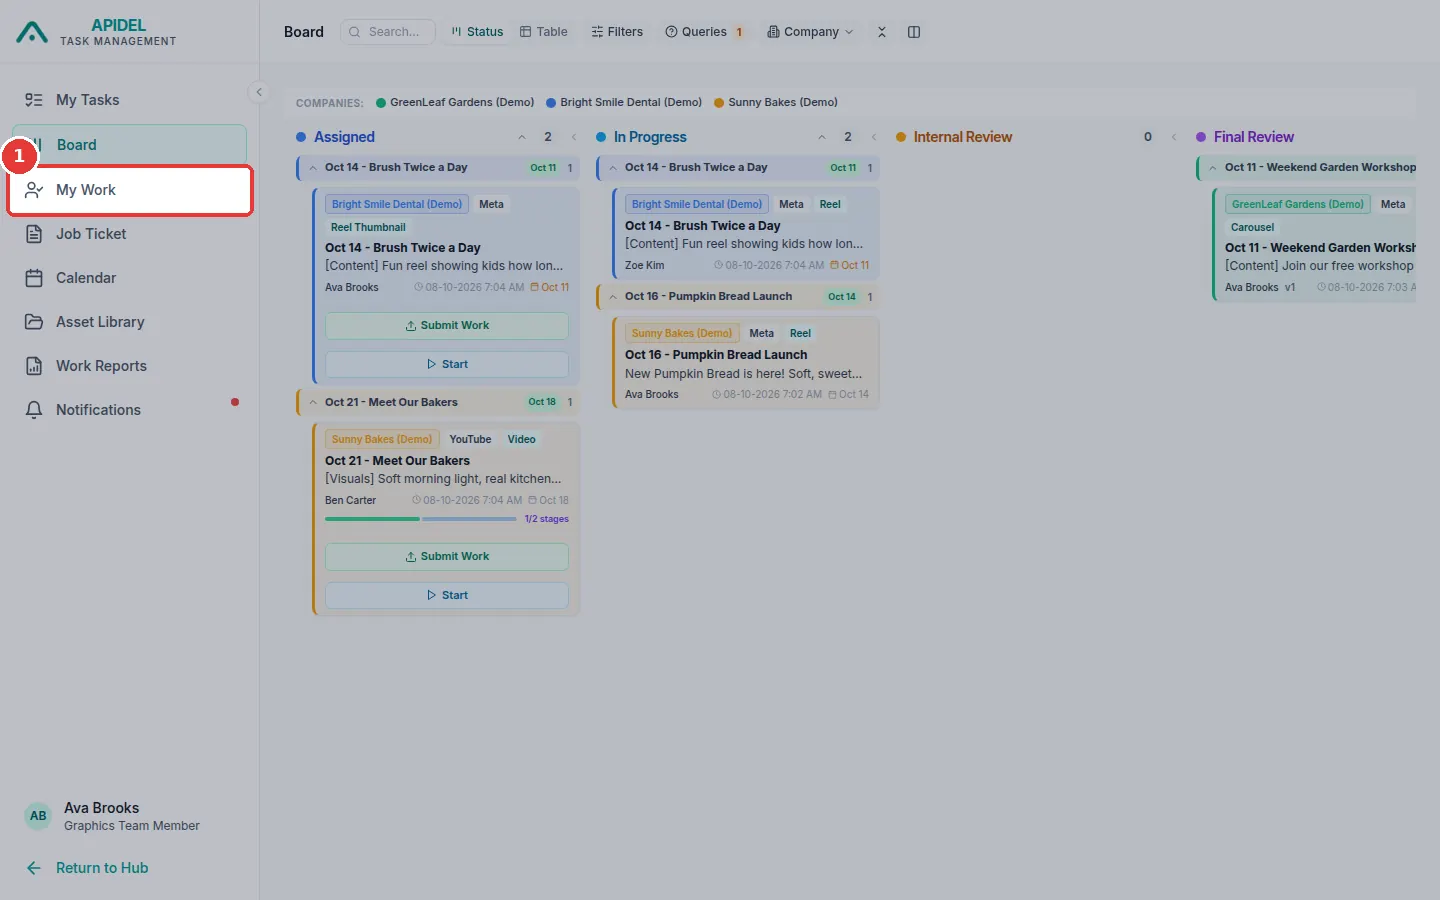Collapse Oct 14 group under Assigned
The image size is (1440, 900).
click(313, 168)
